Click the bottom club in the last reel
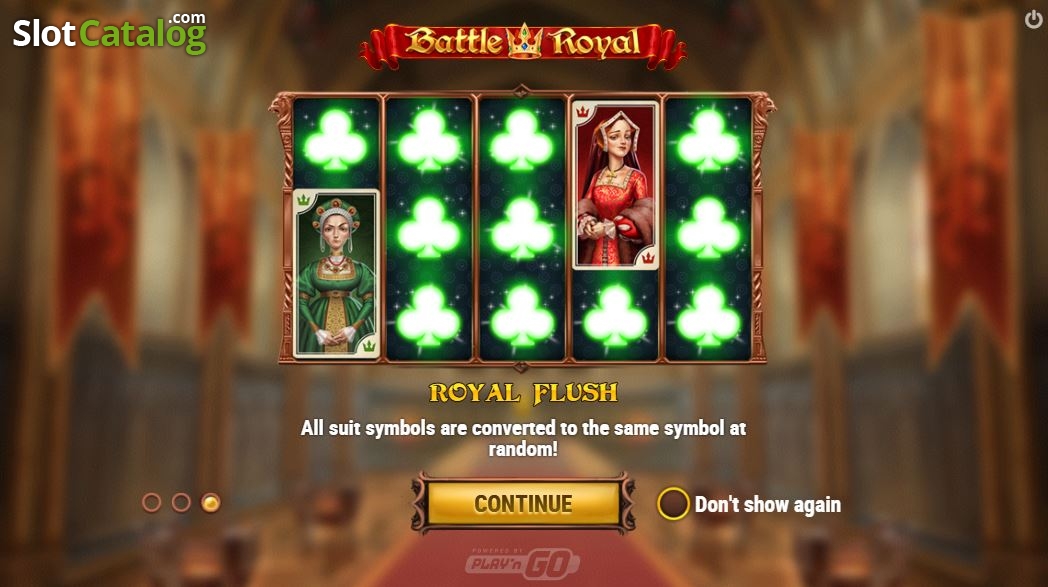This screenshot has width=1048, height=587. click(708, 318)
